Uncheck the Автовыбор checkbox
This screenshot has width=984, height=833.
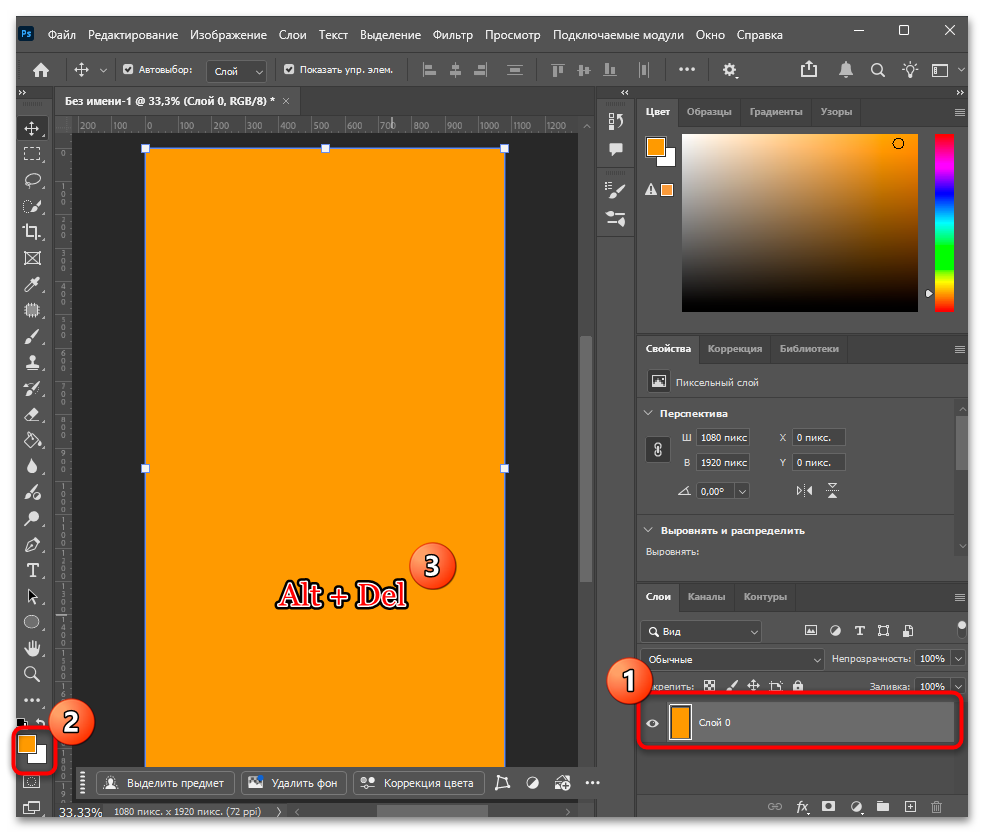tap(128, 70)
